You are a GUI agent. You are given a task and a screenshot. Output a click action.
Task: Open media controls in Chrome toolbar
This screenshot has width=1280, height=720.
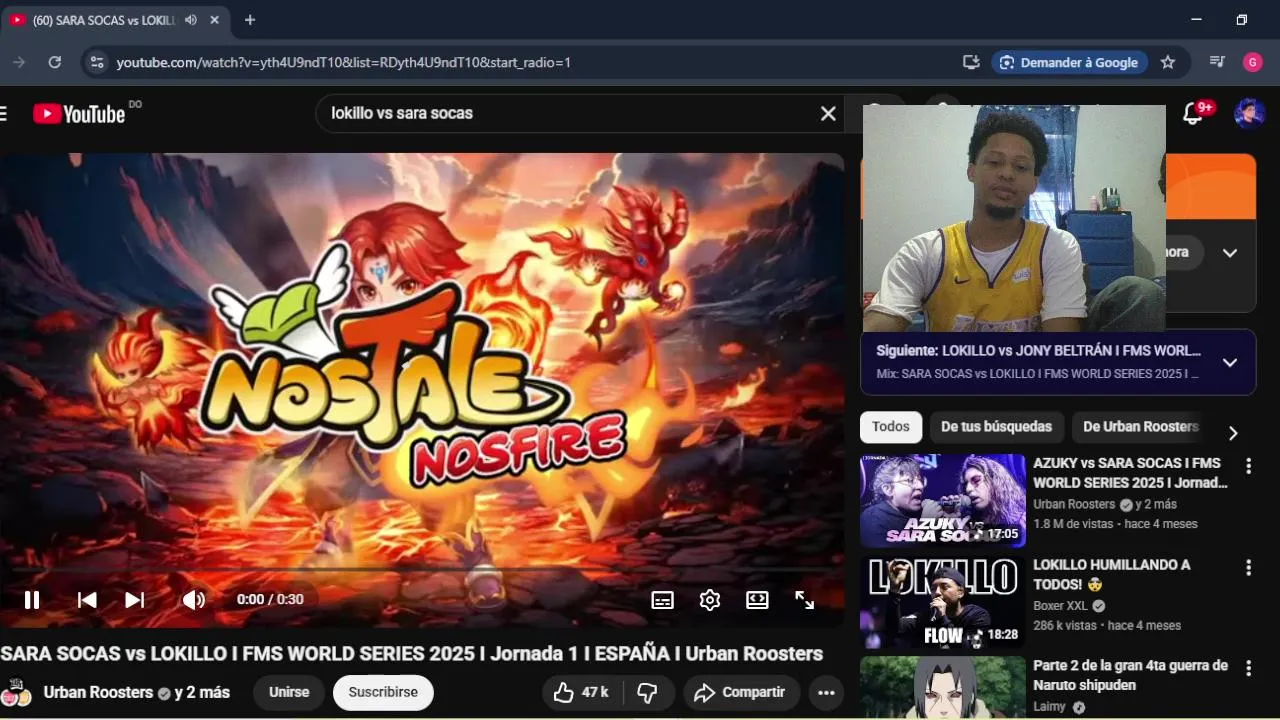[1217, 62]
